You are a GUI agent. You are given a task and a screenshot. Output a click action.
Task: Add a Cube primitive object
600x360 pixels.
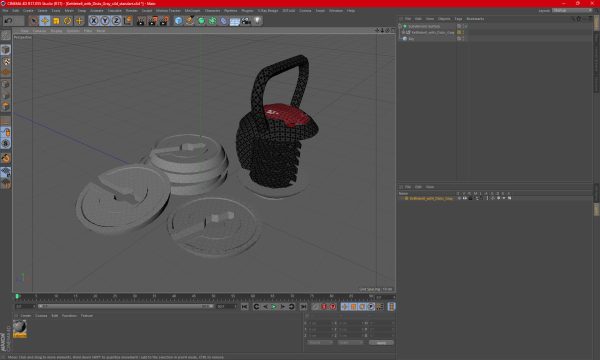point(178,21)
